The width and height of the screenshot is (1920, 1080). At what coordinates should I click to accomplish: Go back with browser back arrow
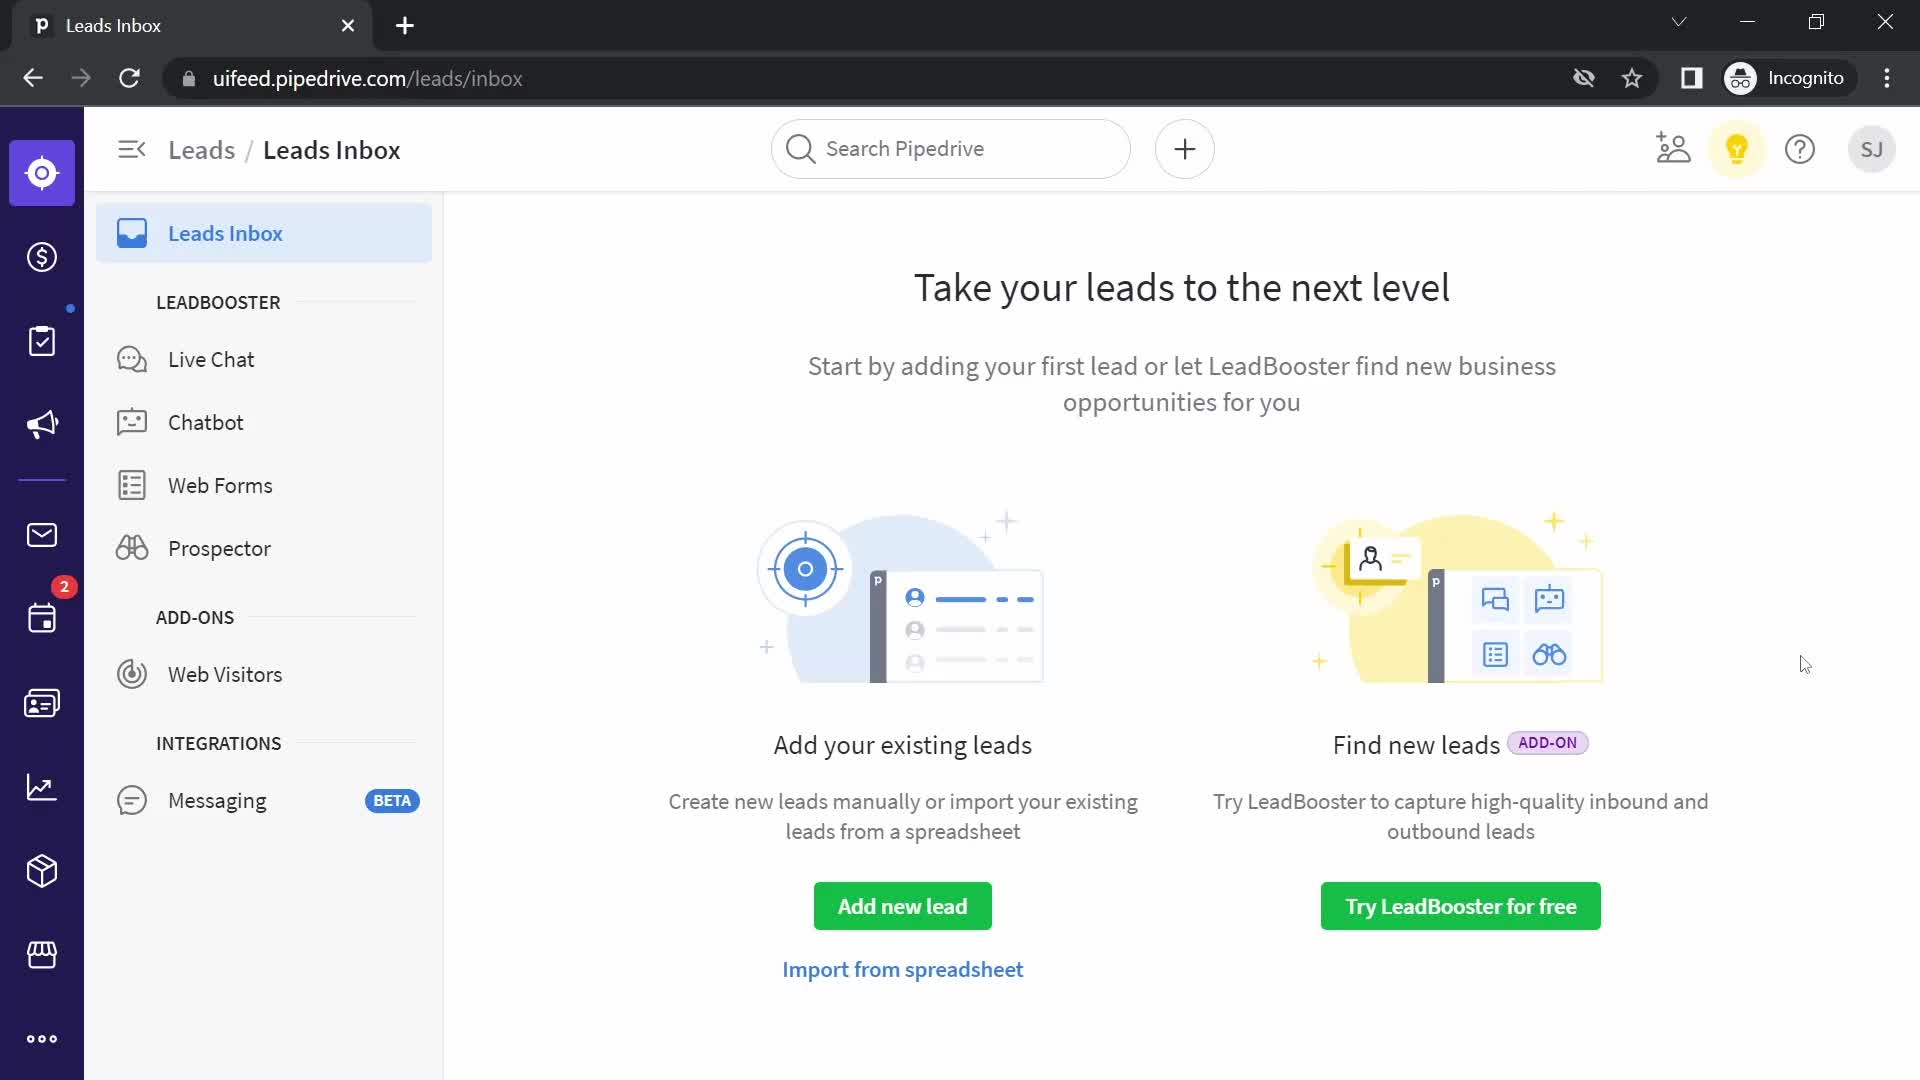pyautogui.click(x=33, y=78)
